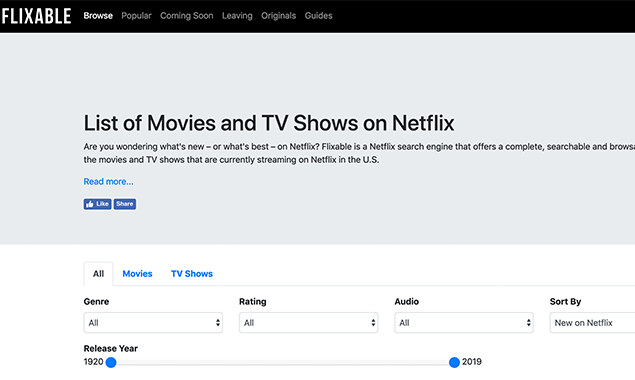The image size is (635, 380).
Task: Click the Release Year label
Action: [111, 348]
